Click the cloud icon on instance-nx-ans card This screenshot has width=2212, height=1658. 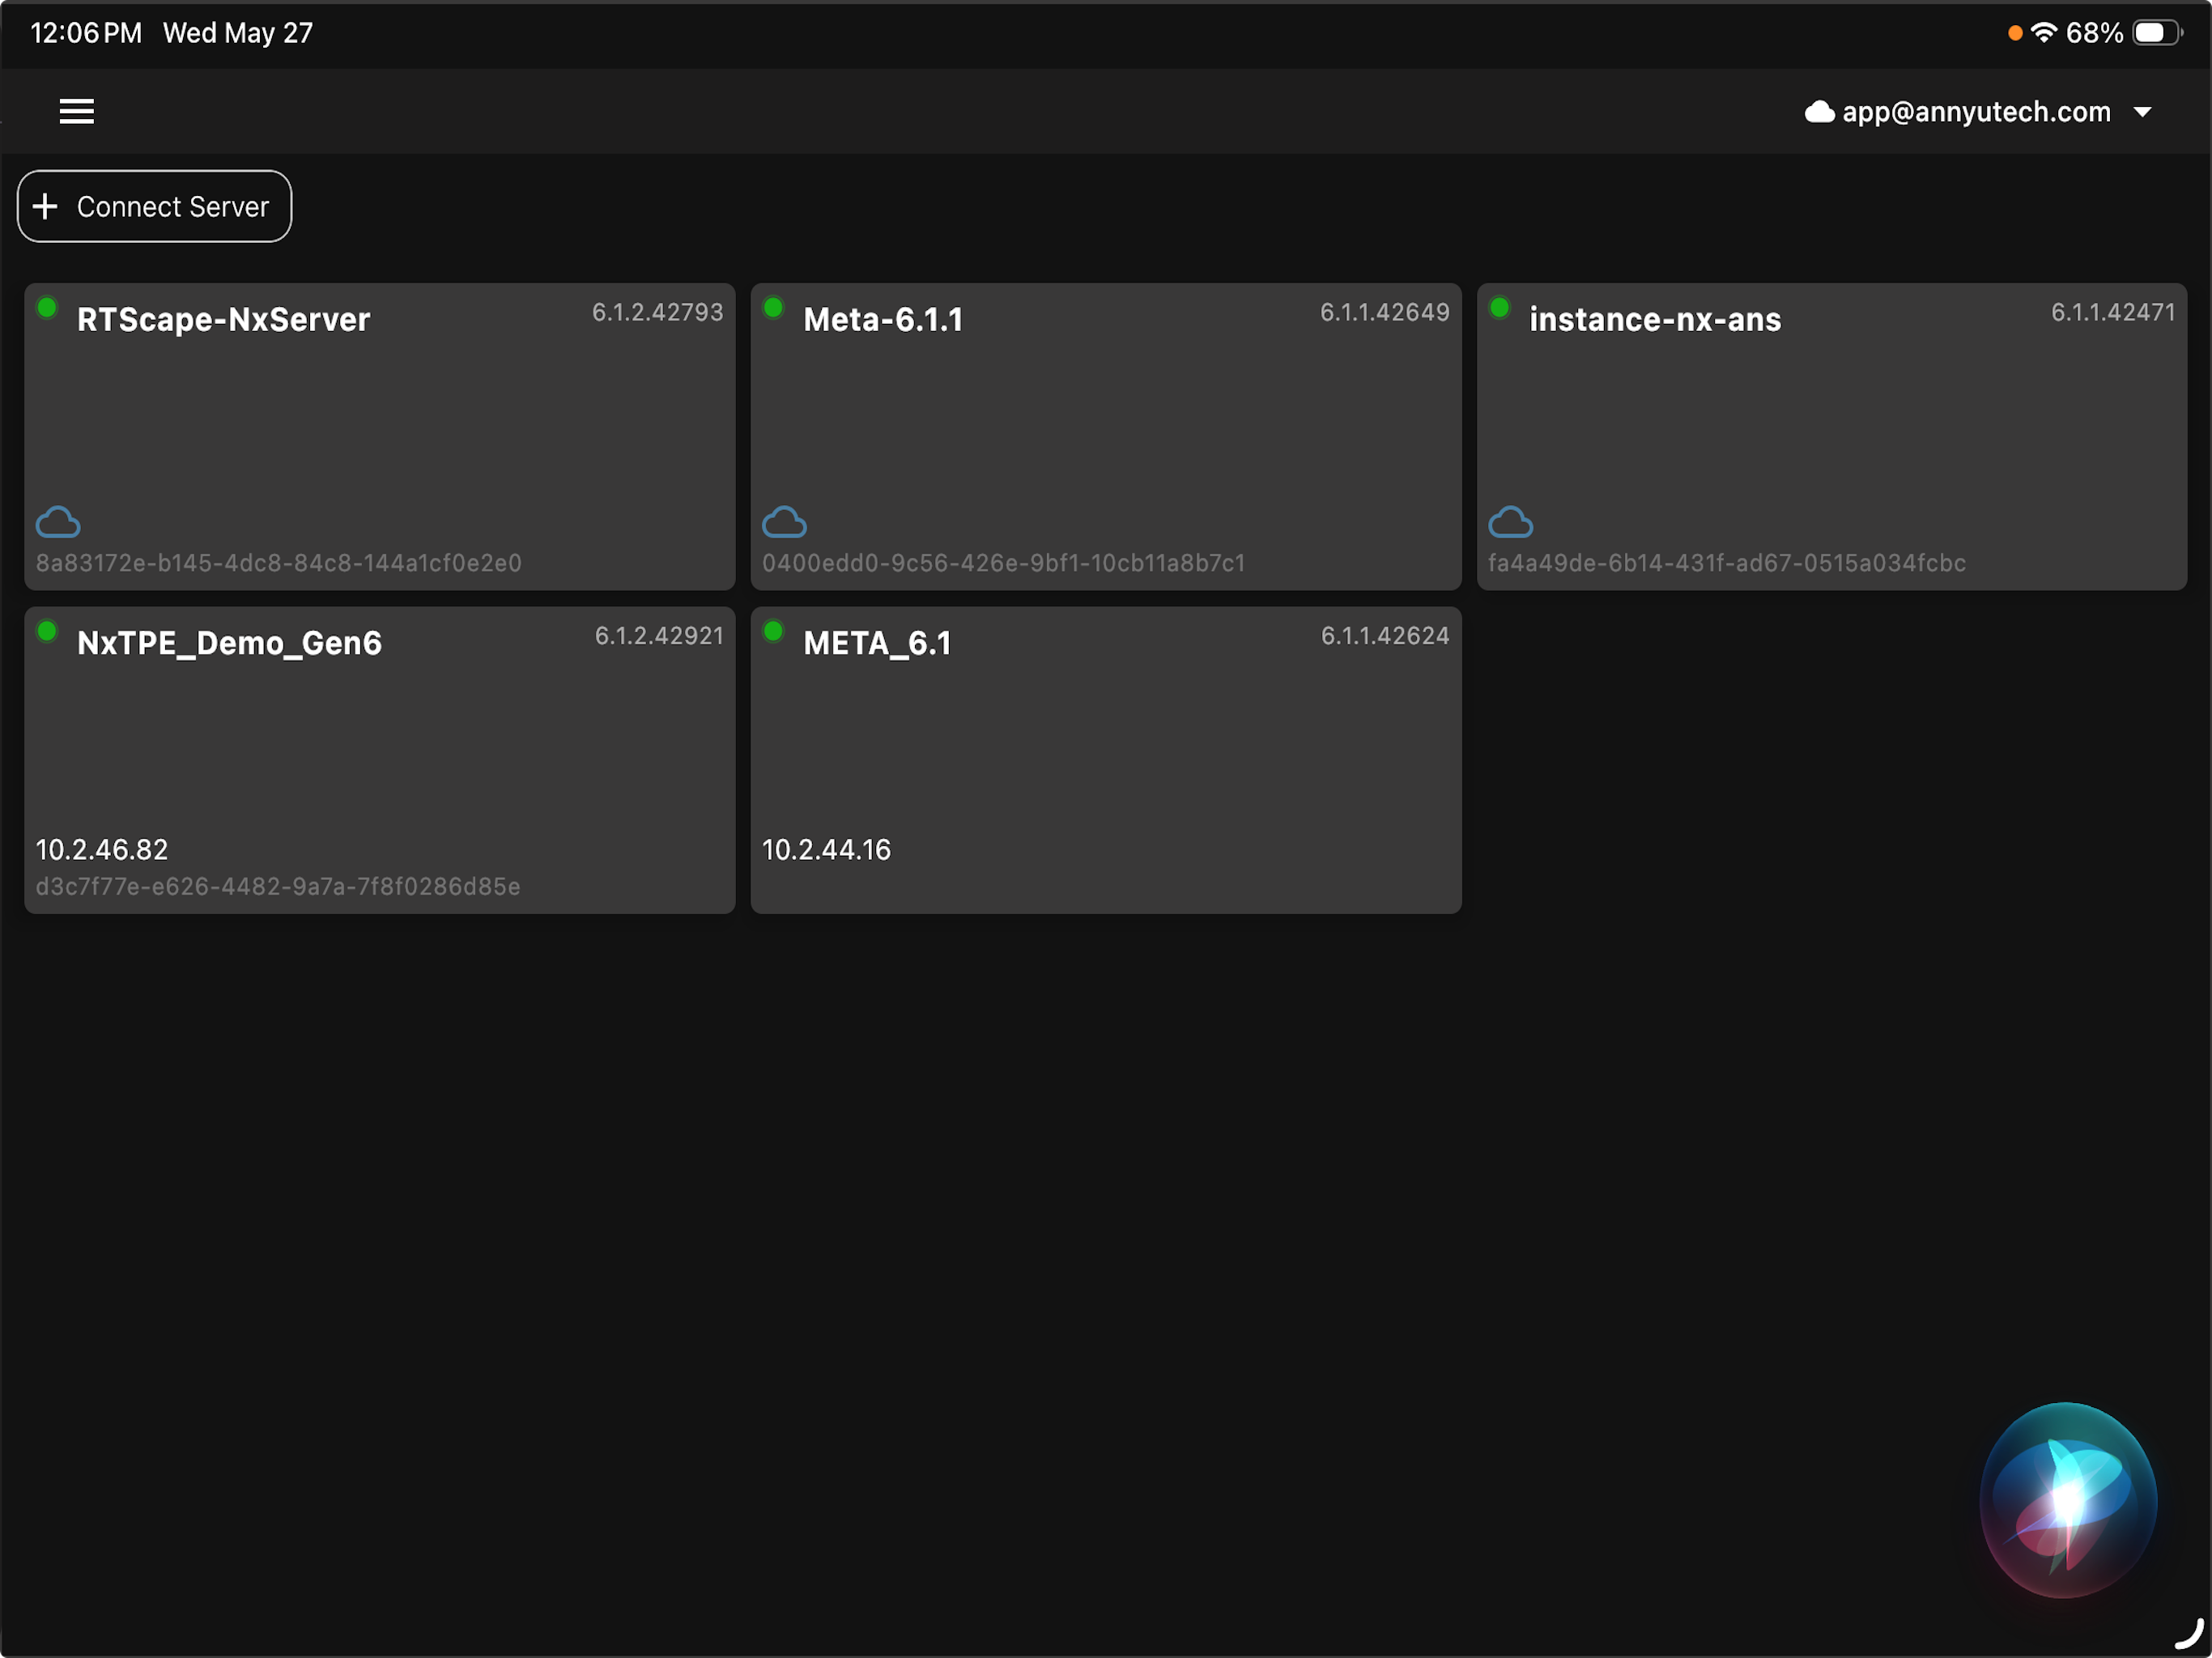(x=1510, y=522)
